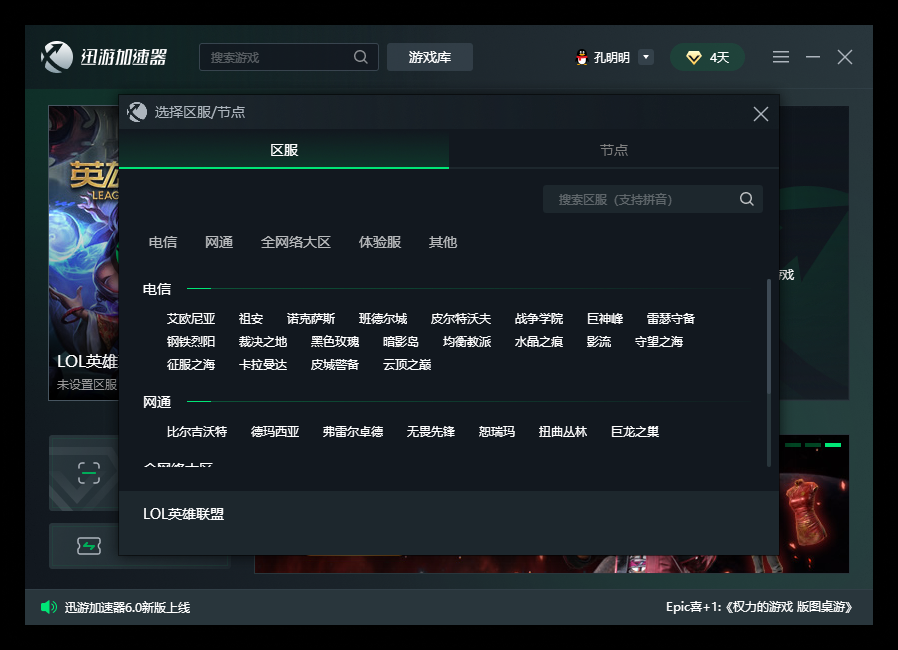Choose the 扭曲丛林 server
Viewport: 898px width, 650px height.
[x=563, y=432]
